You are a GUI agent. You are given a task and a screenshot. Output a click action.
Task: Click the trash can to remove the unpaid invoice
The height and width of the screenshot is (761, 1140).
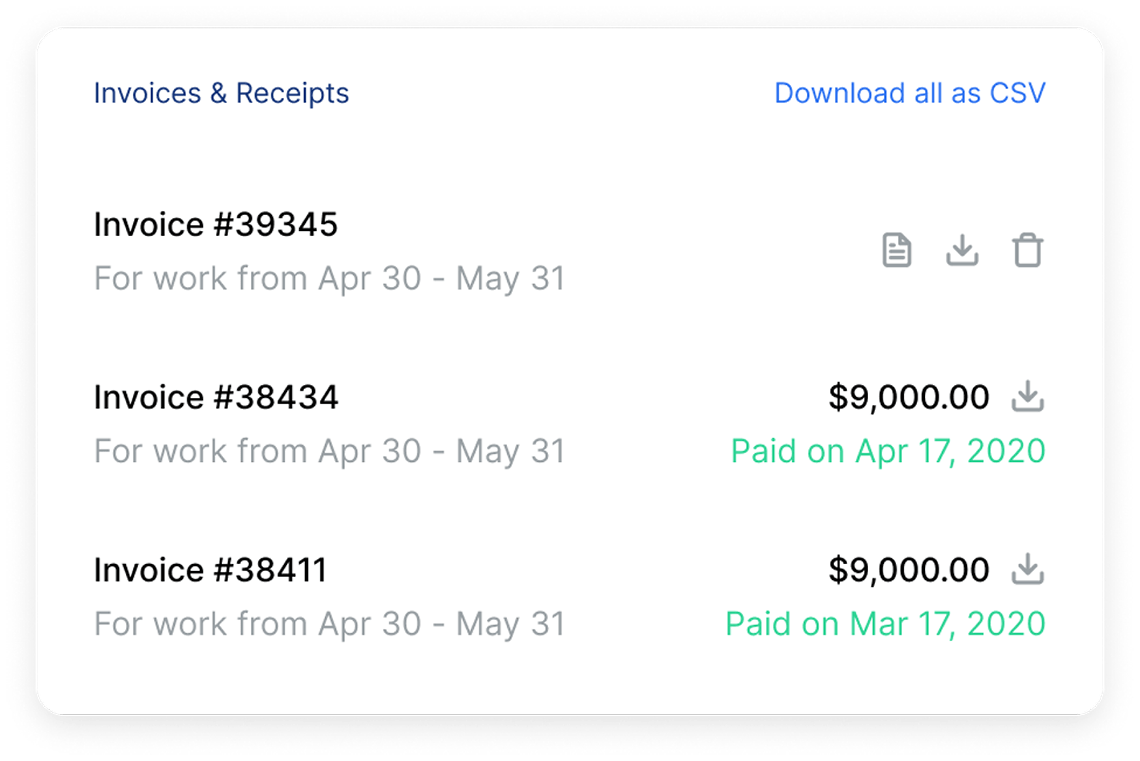click(1028, 251)
